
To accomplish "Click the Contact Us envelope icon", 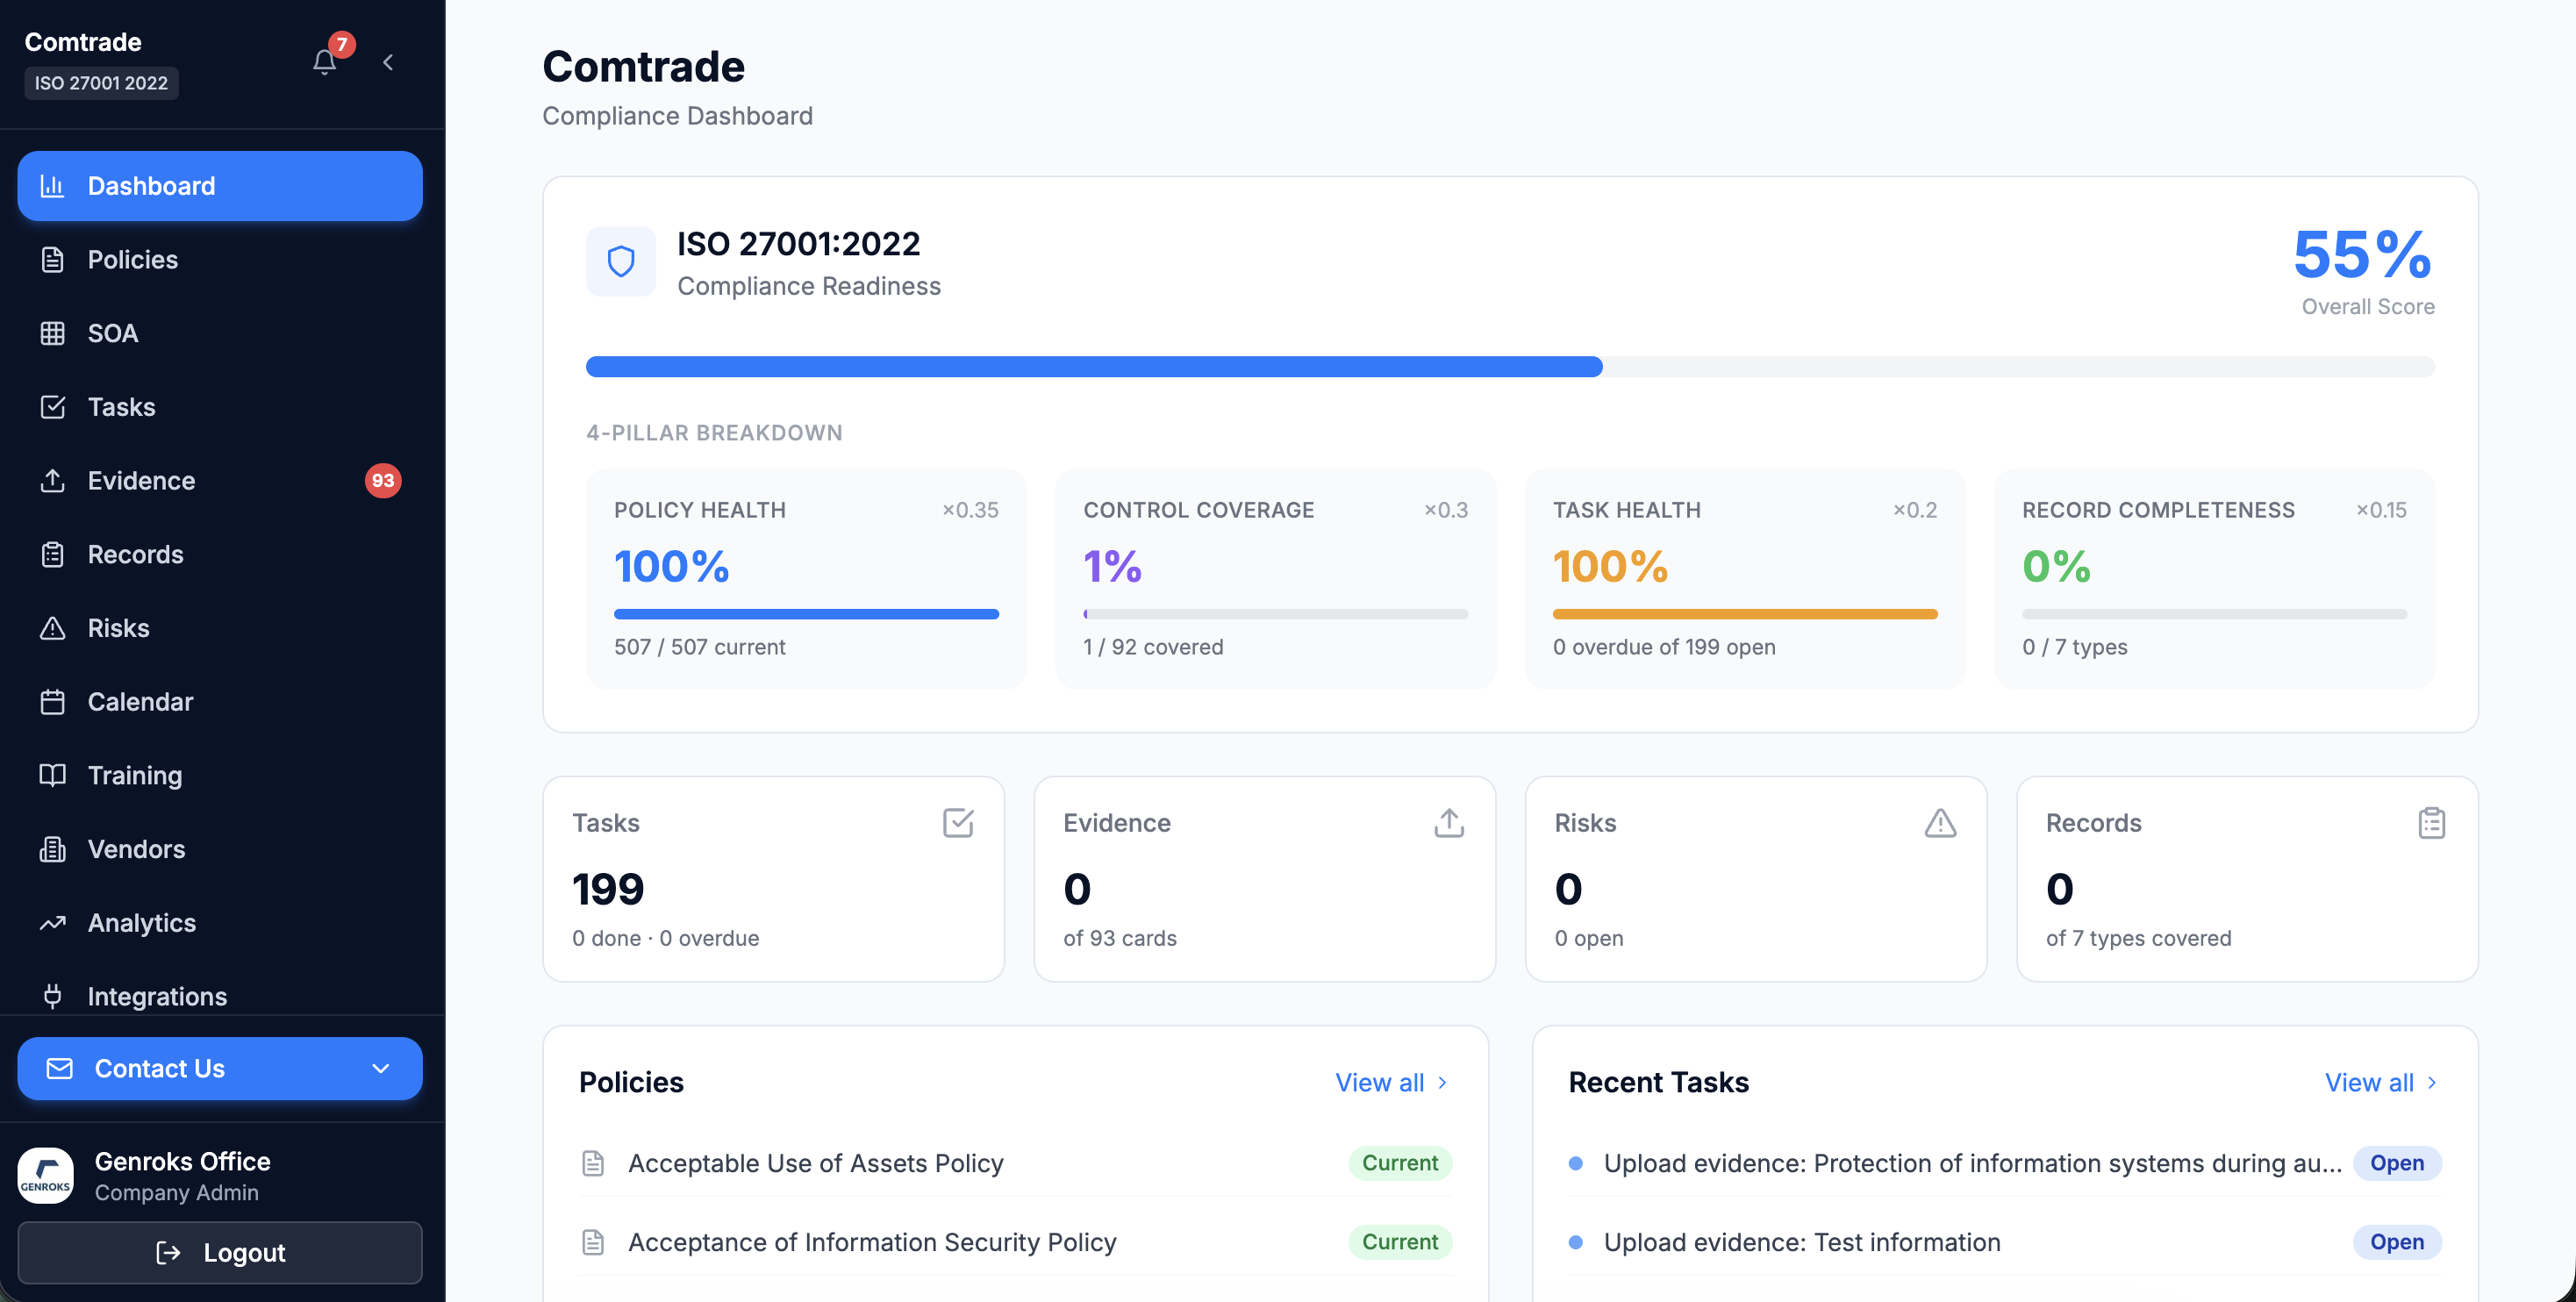I will tap(60, 1068).
